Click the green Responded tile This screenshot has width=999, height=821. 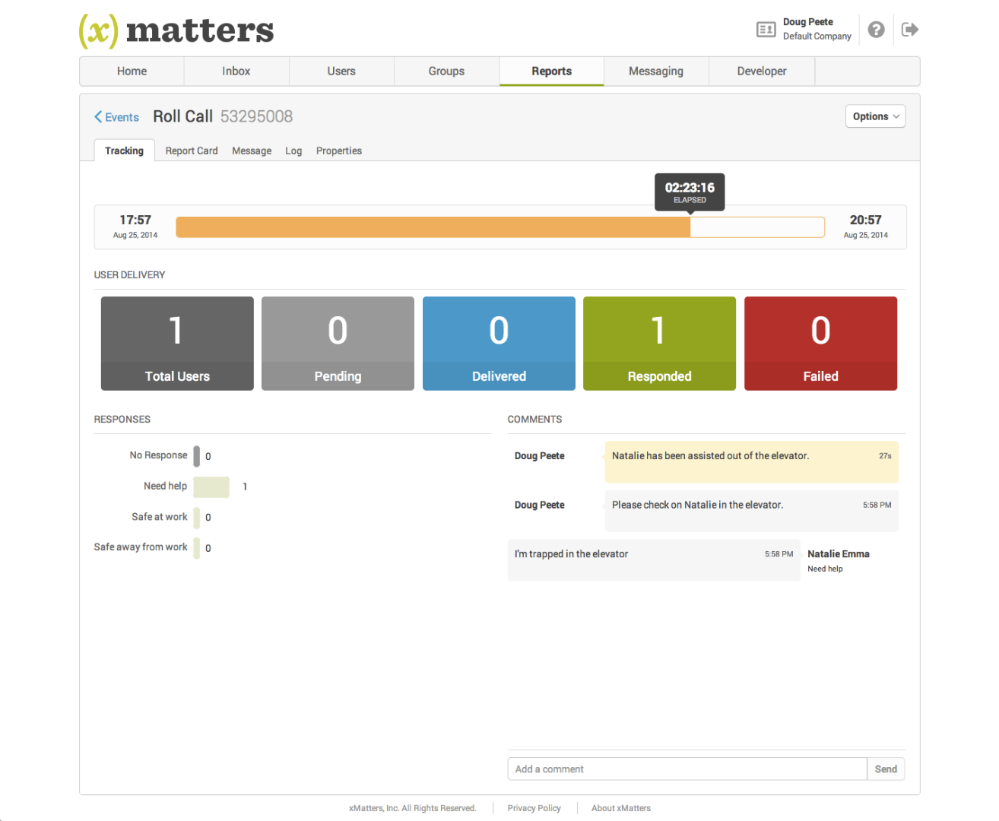tap(659, 343)
